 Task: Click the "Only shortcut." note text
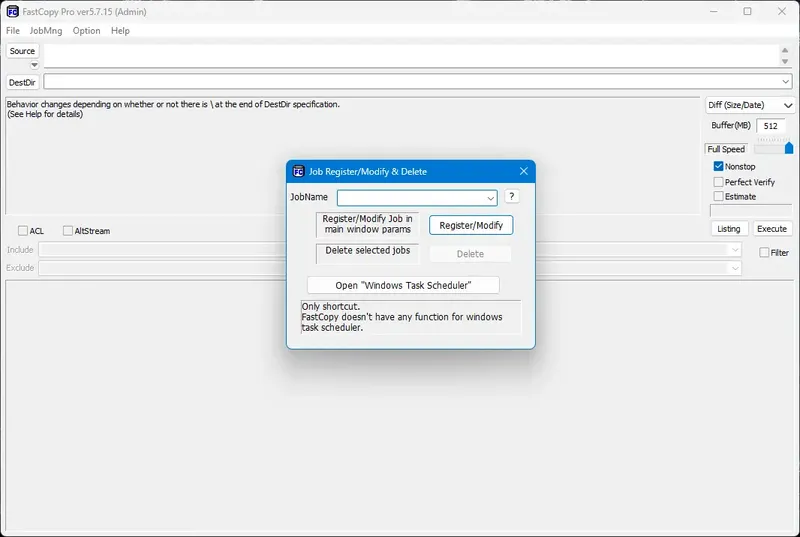tap(331, 306)
